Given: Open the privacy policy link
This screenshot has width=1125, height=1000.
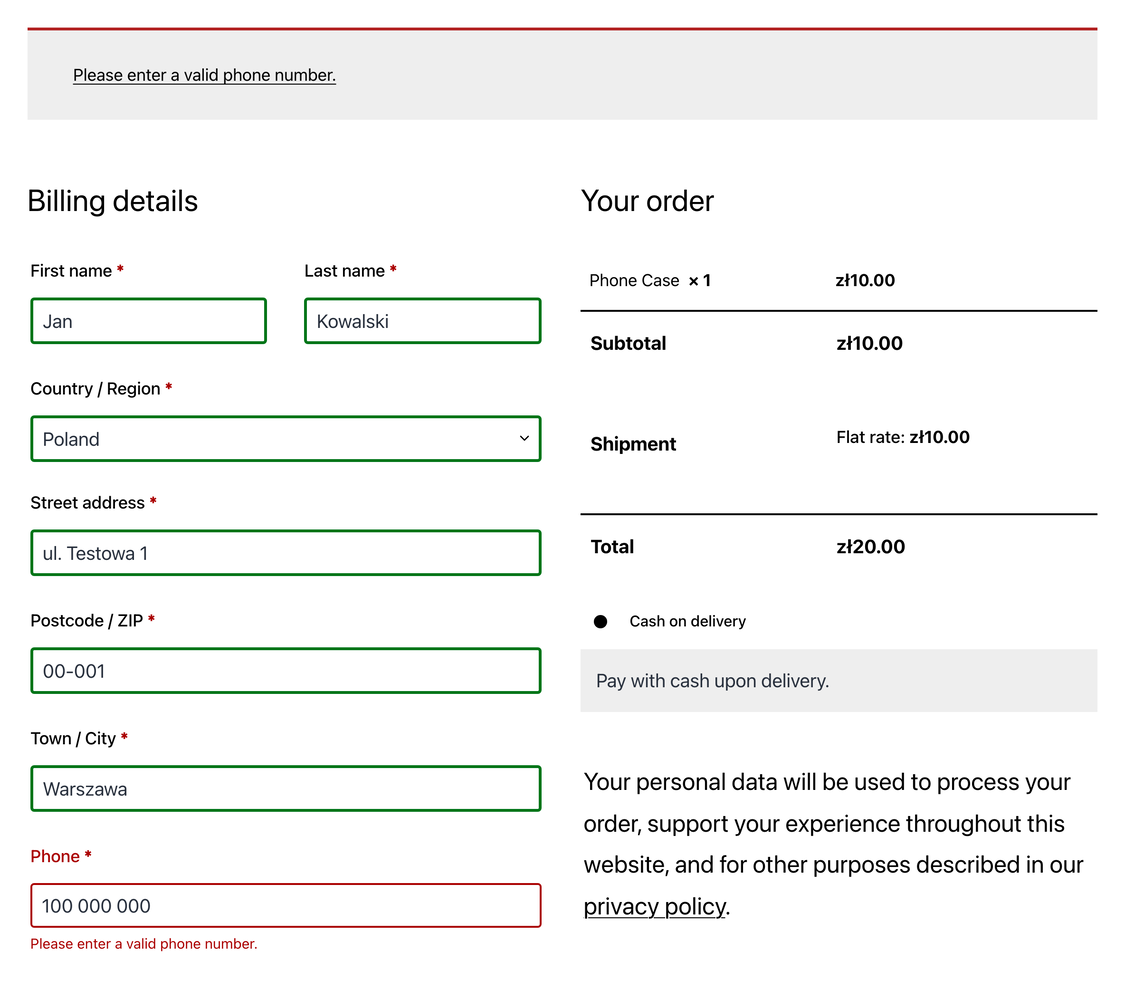Looking at the screenshot, I should 654,907.
